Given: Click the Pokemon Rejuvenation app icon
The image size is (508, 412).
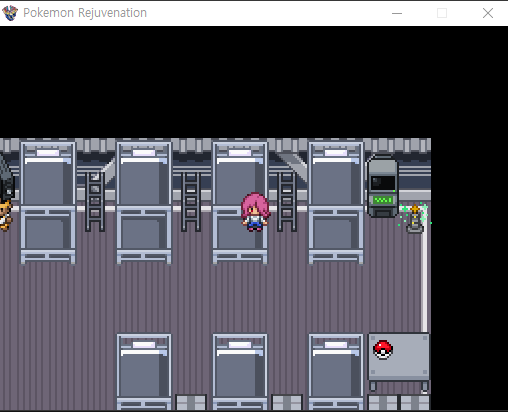Looking at the screenshot, I should pos(10,13).
